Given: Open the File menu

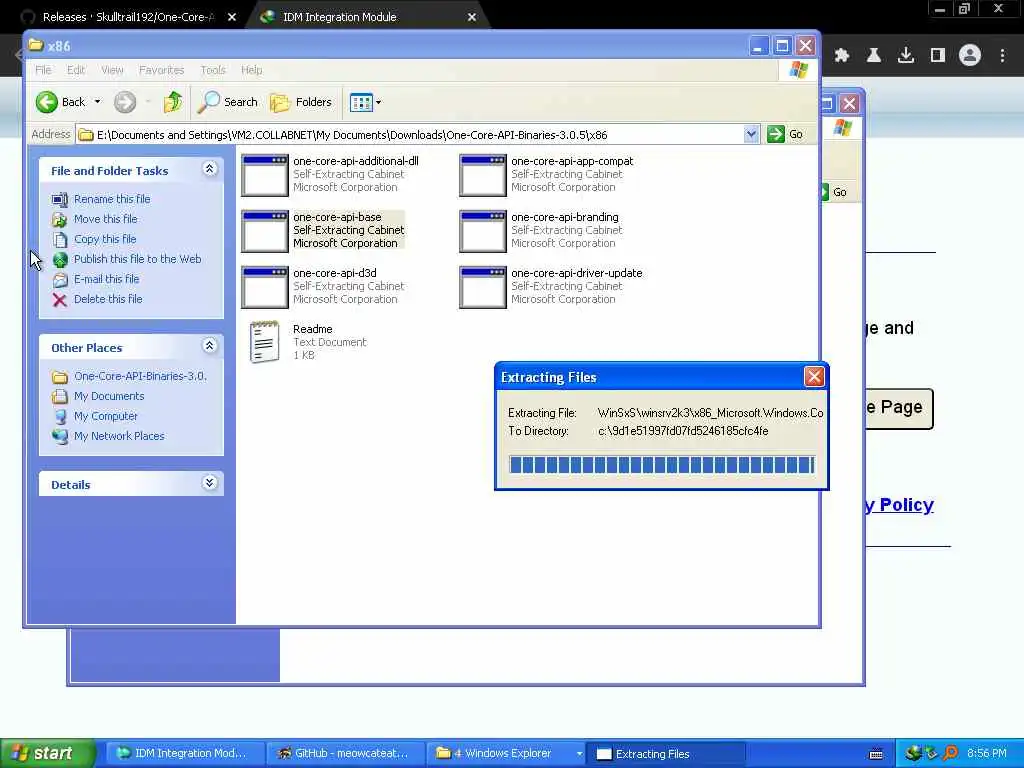Looking at the screenshot, I should pos(43,70).
